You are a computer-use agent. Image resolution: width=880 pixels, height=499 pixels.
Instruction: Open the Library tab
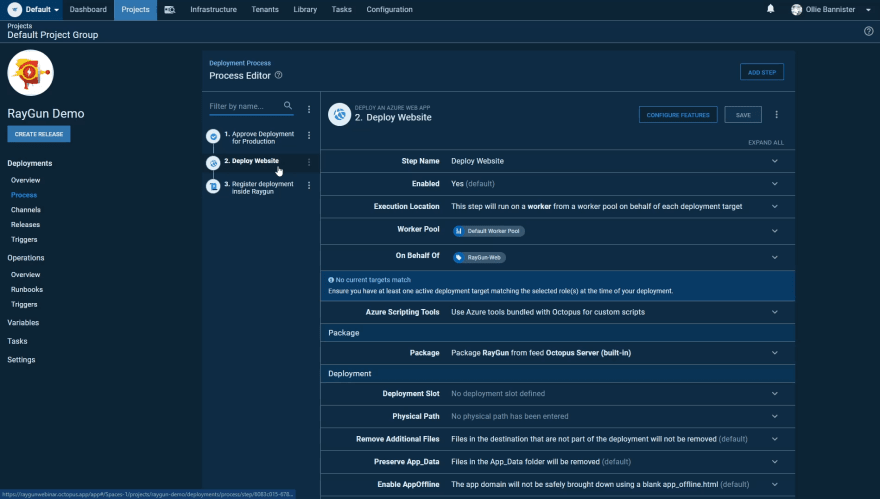pos(305,10)
